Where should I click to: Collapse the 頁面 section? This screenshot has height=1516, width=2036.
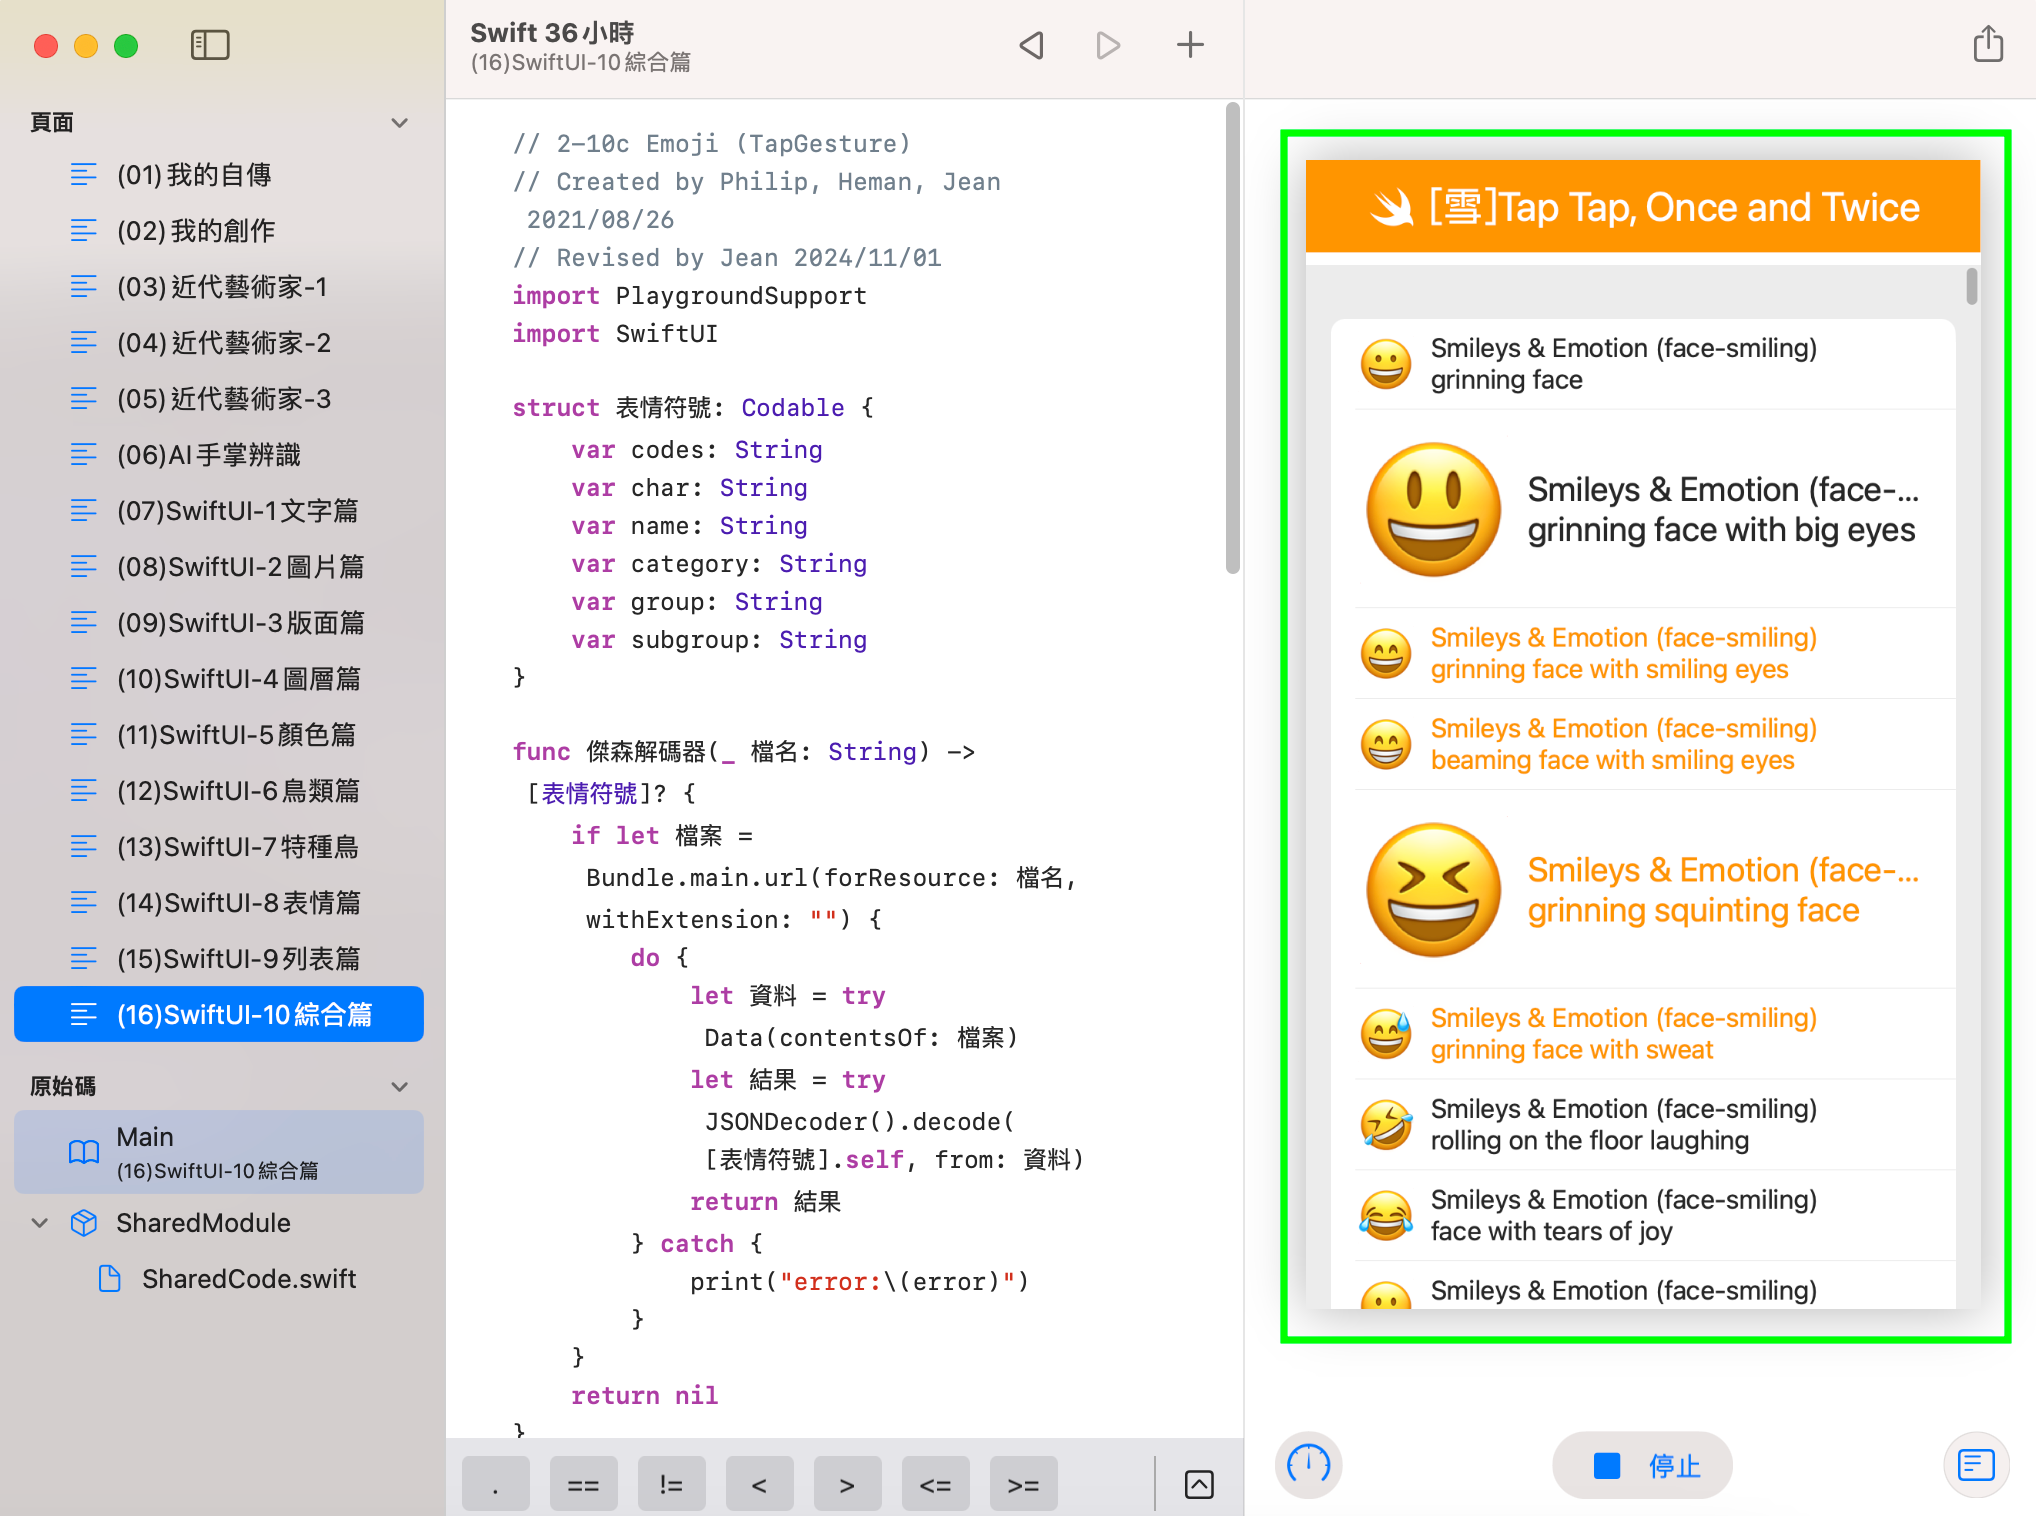click(400, 123)
